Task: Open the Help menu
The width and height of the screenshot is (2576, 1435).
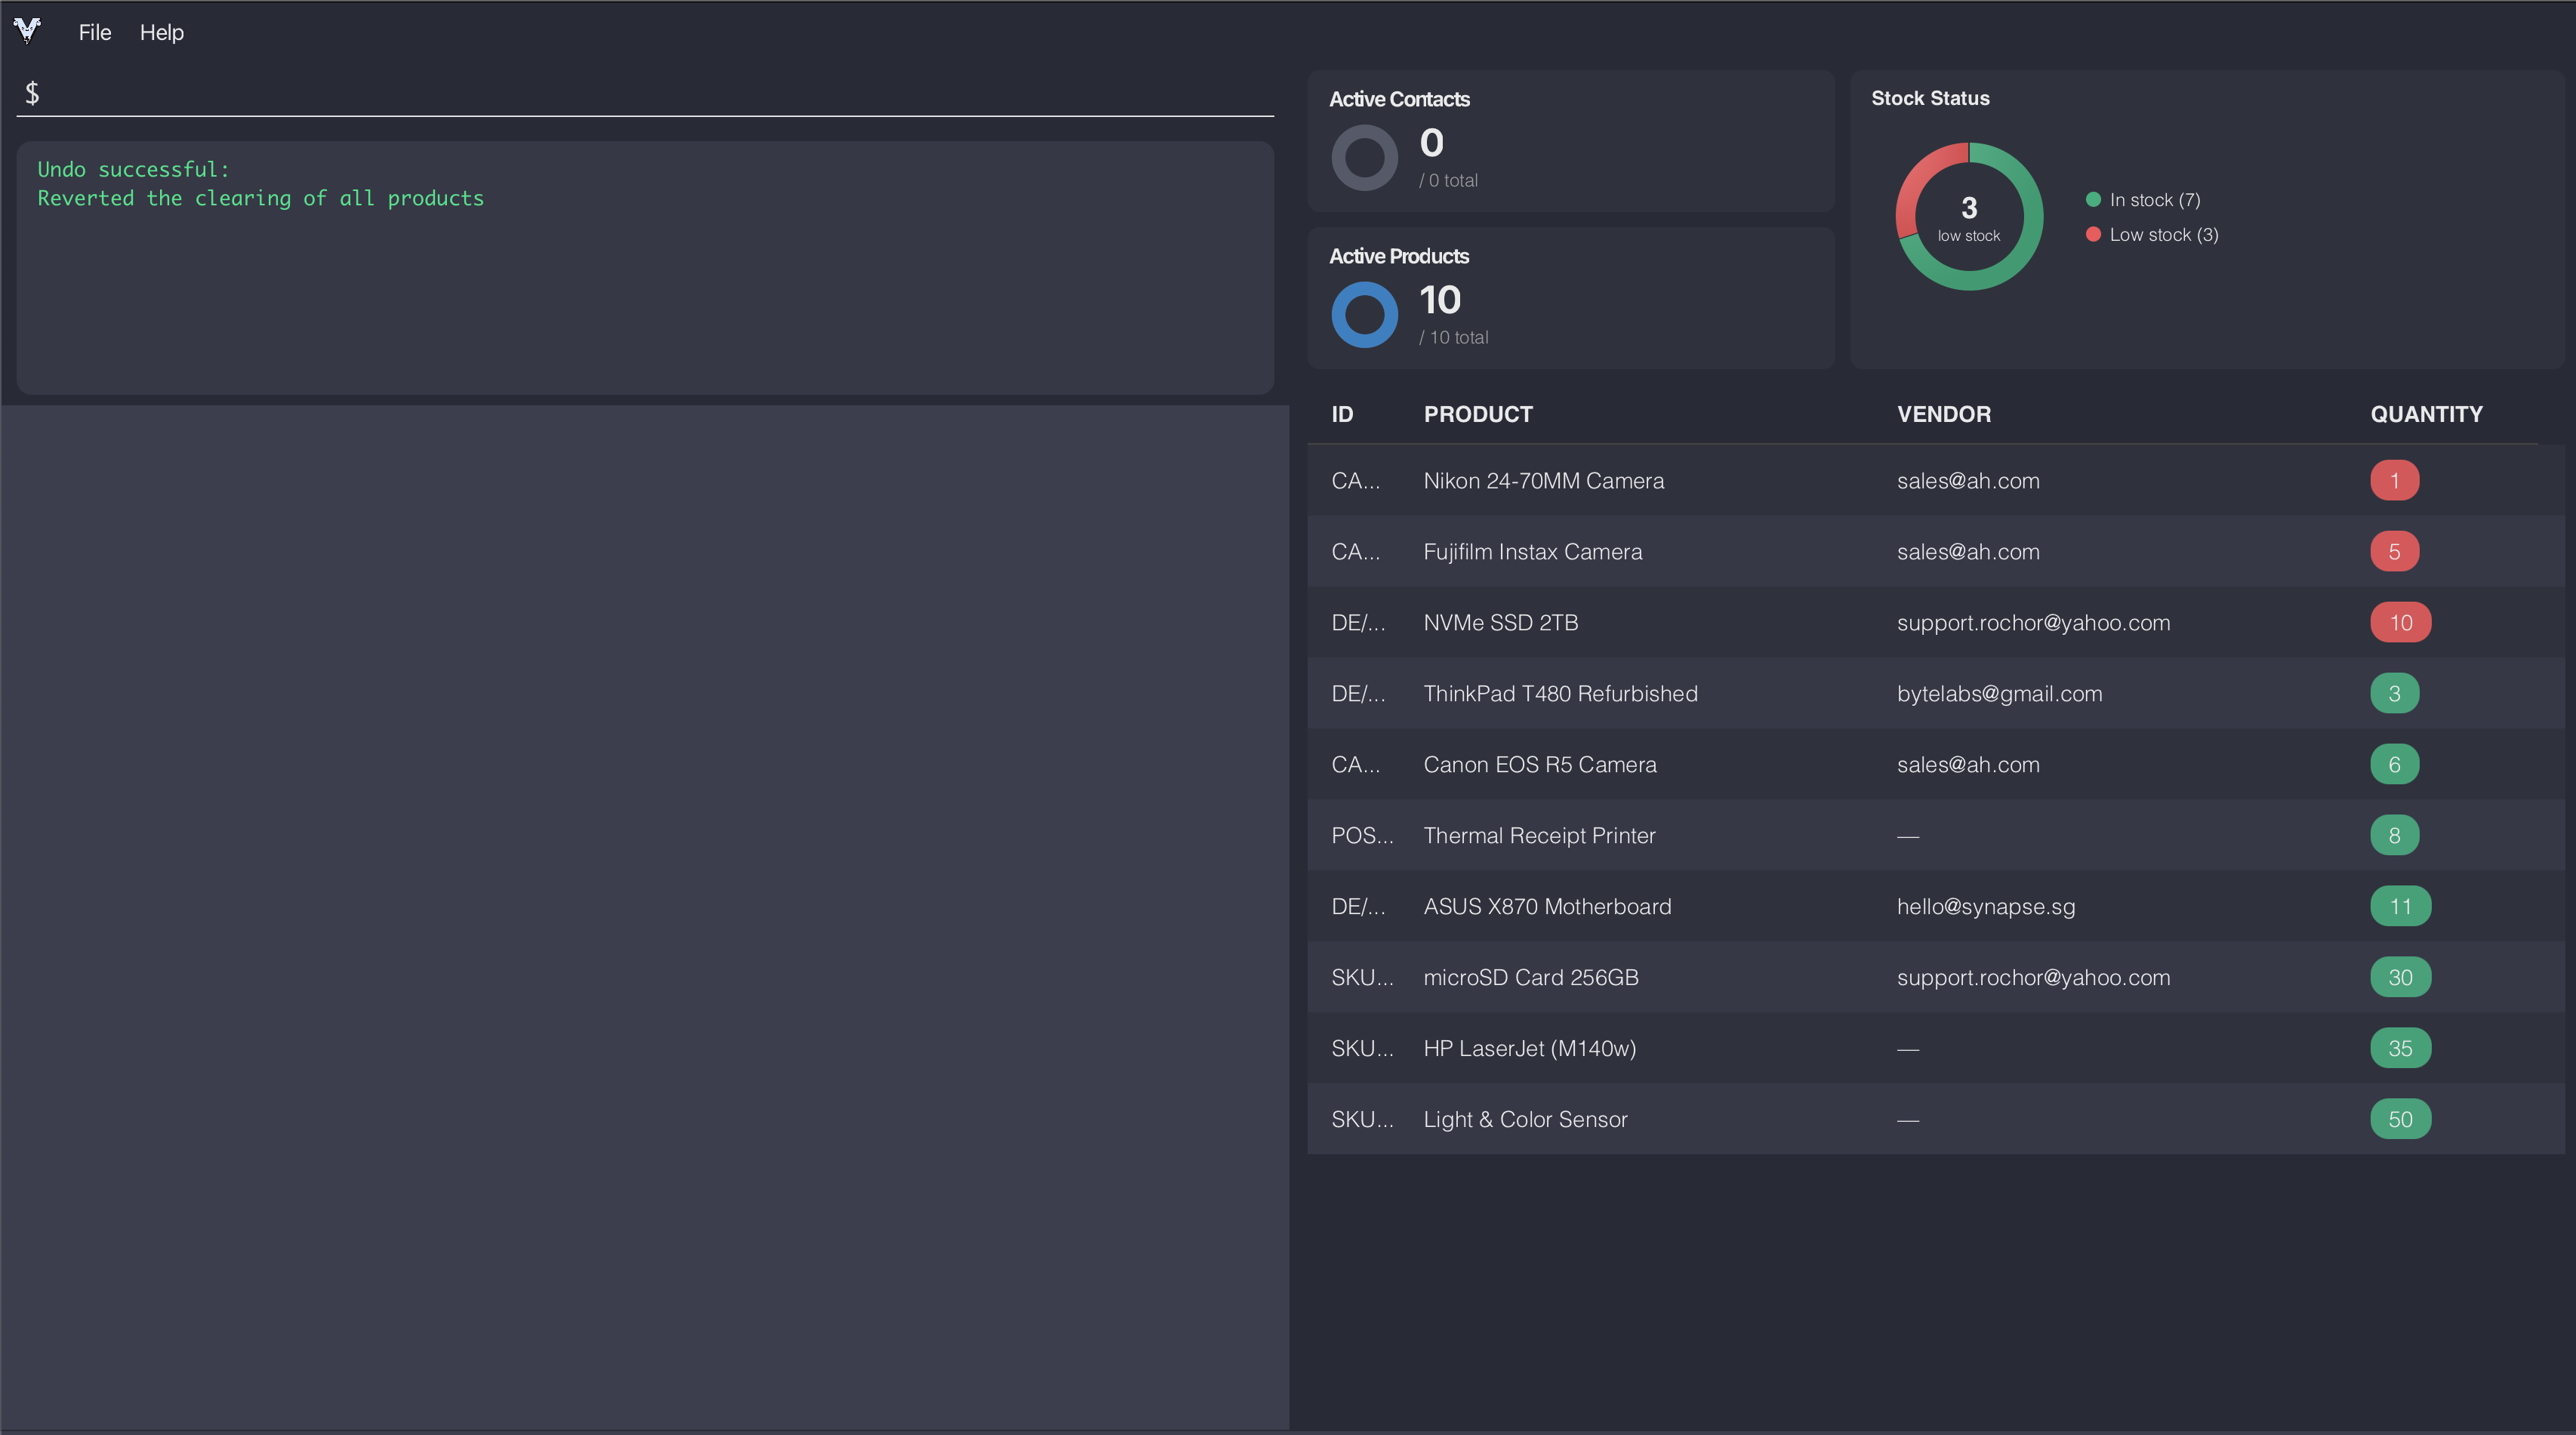Action: 161,33
